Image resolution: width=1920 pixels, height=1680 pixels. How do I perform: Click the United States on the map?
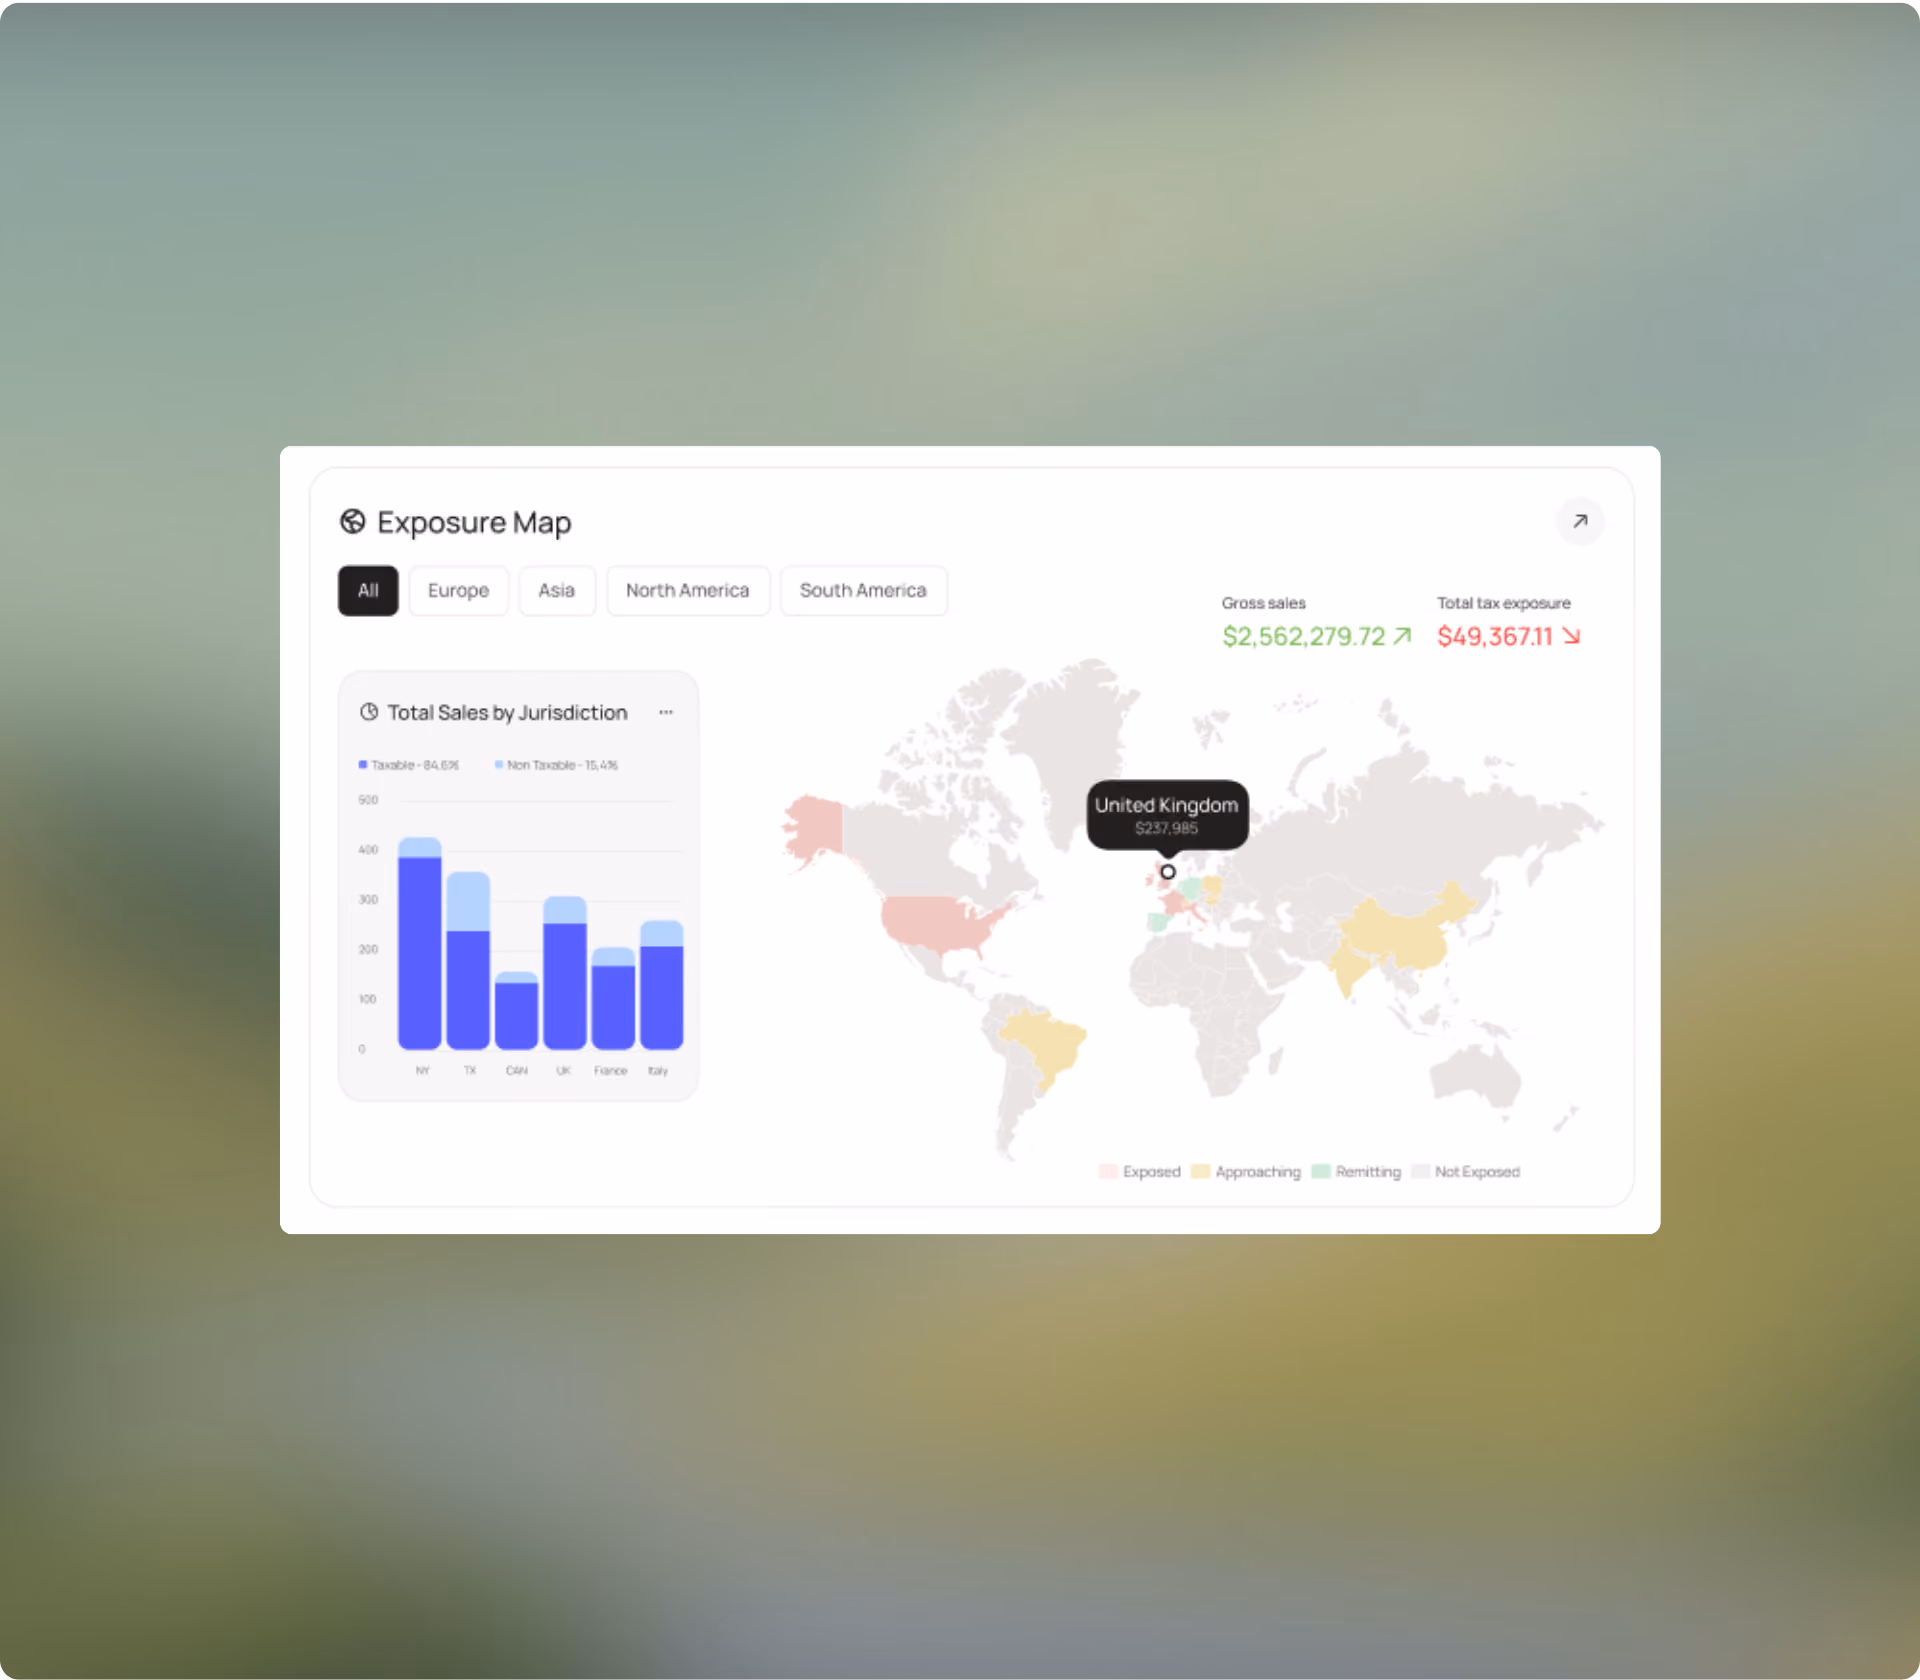[x=940, y=922]
